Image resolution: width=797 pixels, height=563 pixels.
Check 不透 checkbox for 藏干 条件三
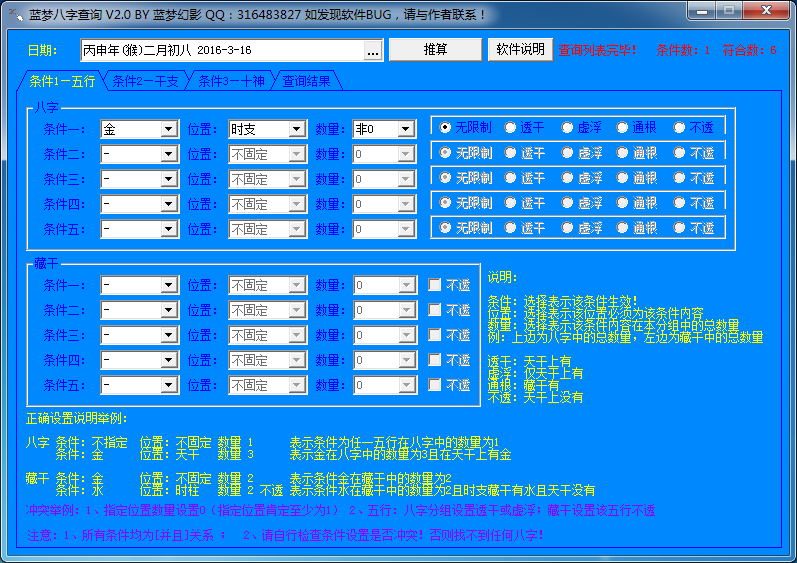(x=435, y=334)
